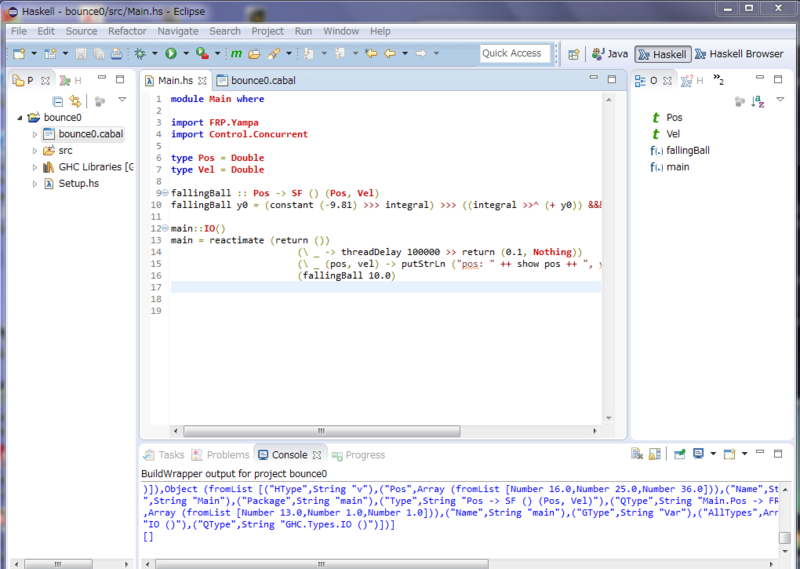Expand the src folder node

coord(35,151)
